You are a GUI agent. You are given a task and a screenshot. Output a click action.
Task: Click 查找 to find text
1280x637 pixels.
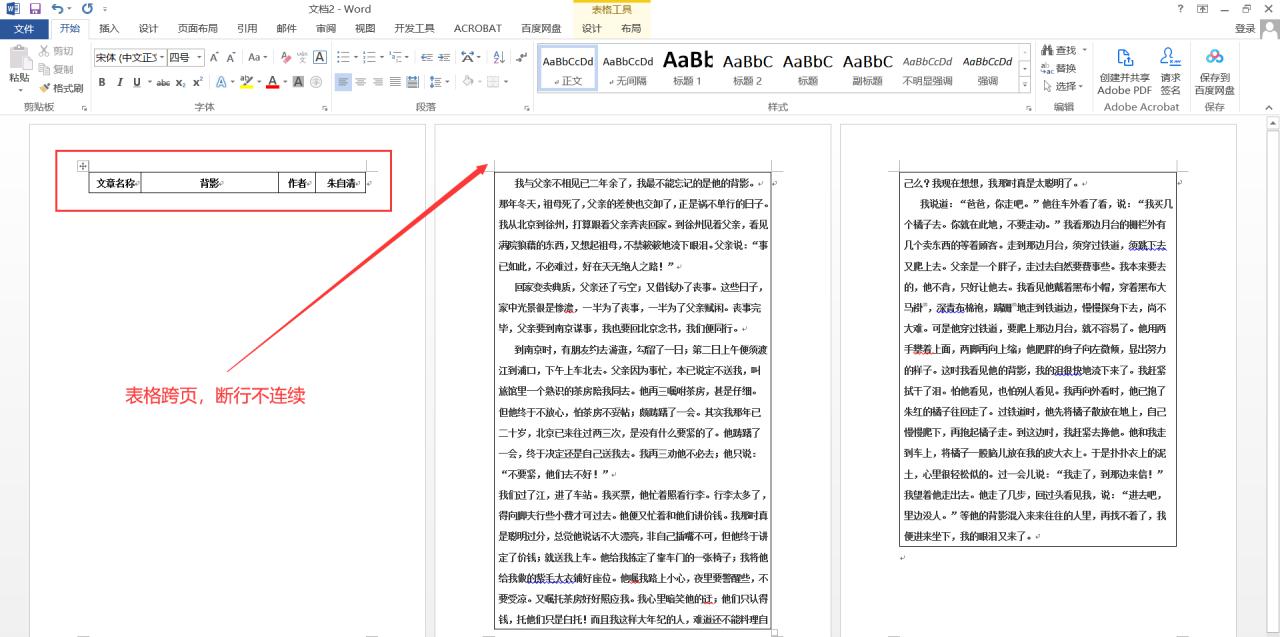click(1059, 50)
